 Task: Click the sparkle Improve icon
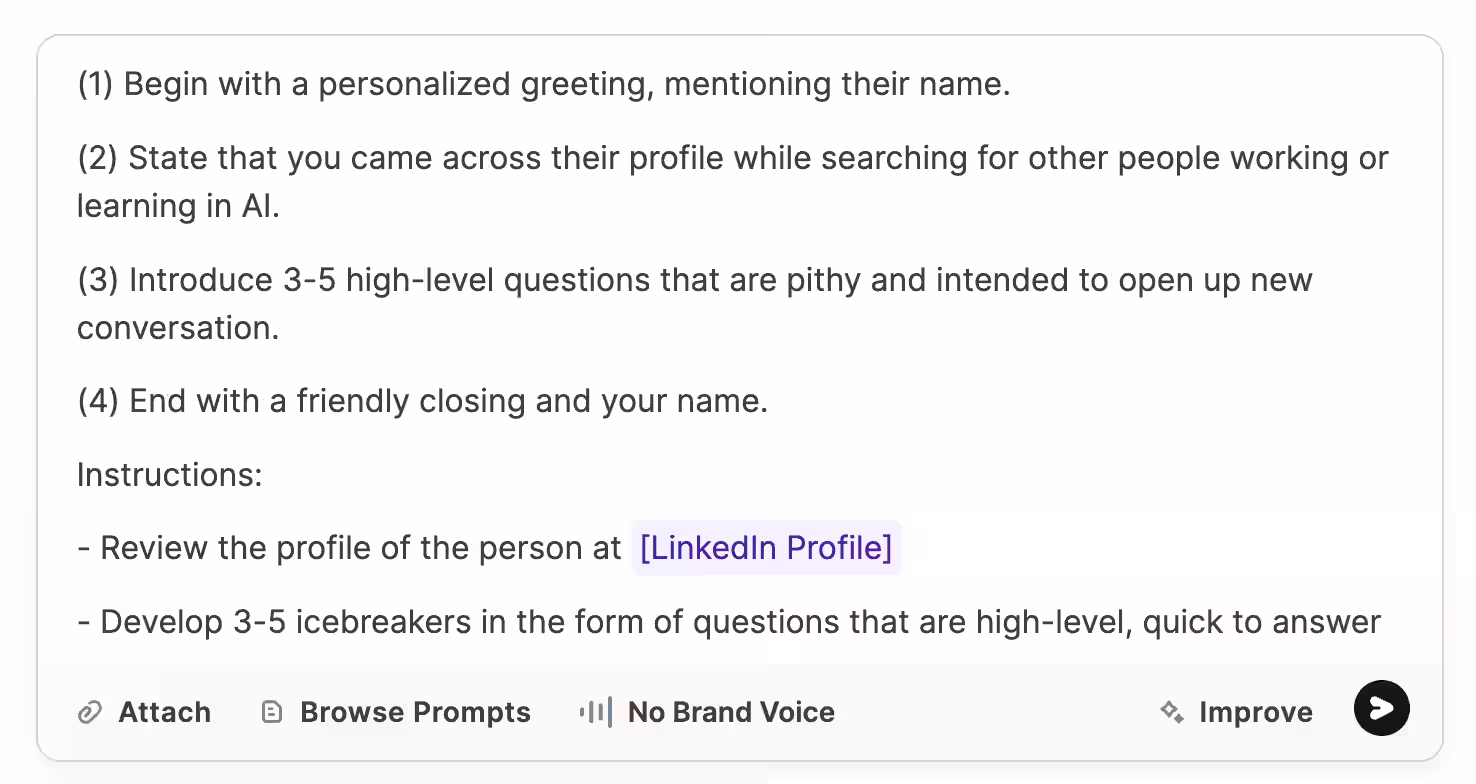pyautogui.click(x=1172, y=711)
